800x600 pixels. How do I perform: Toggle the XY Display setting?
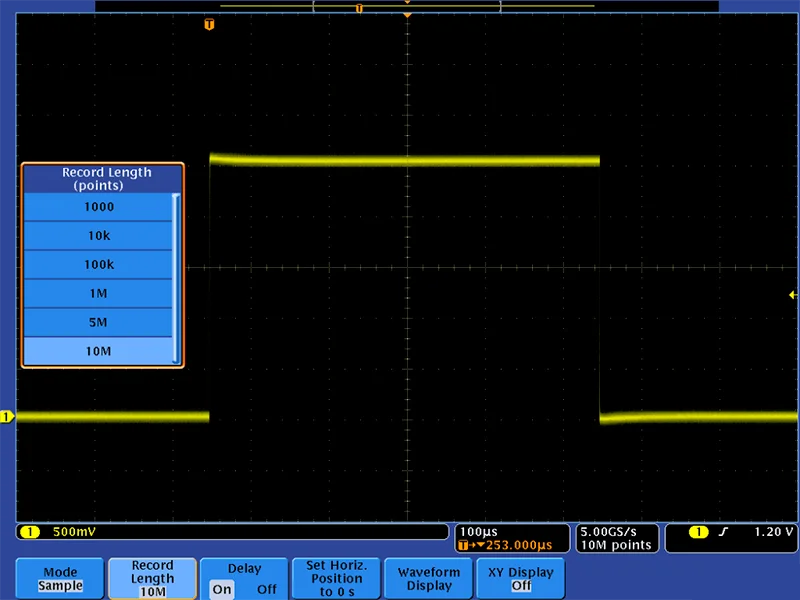[x=520, y=579]
